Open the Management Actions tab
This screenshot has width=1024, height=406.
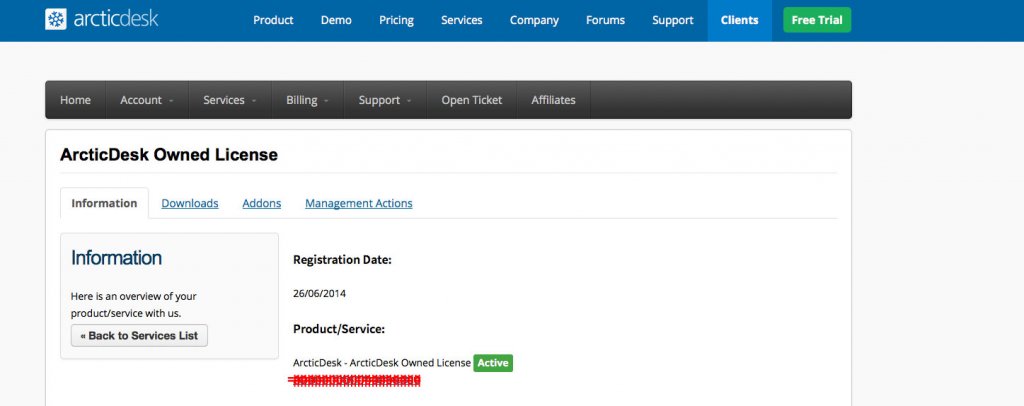(359, 203)
